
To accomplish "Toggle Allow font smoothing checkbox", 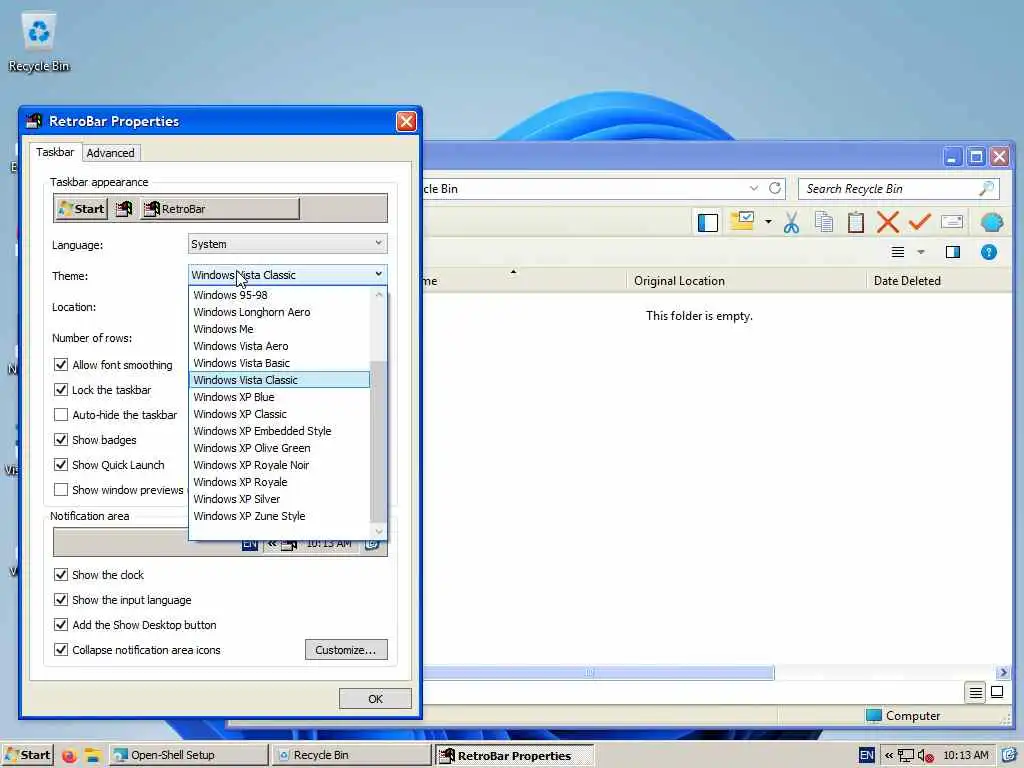I will [61, 364].
